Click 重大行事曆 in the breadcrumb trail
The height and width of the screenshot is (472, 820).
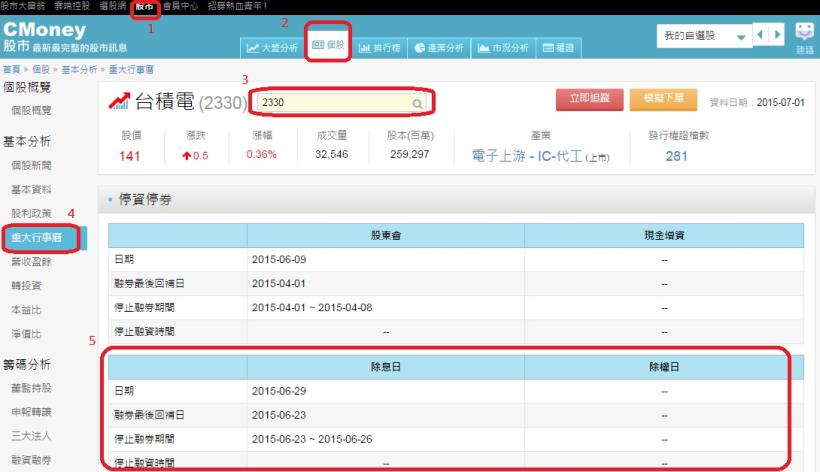131,70
